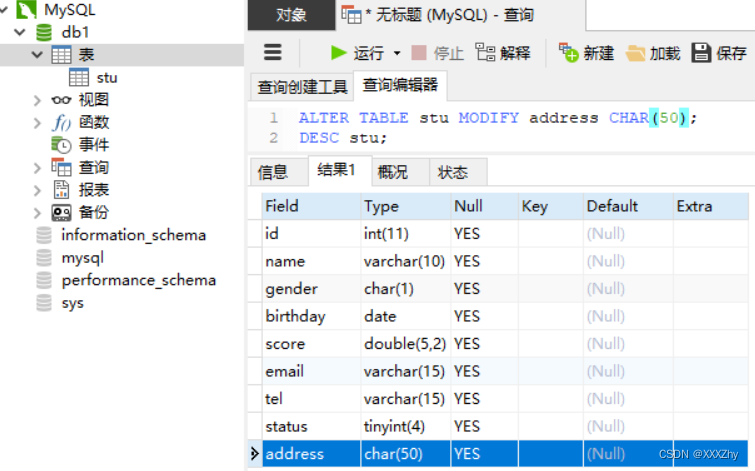
Task: Click the Null column header
Action: pos(484,206)
